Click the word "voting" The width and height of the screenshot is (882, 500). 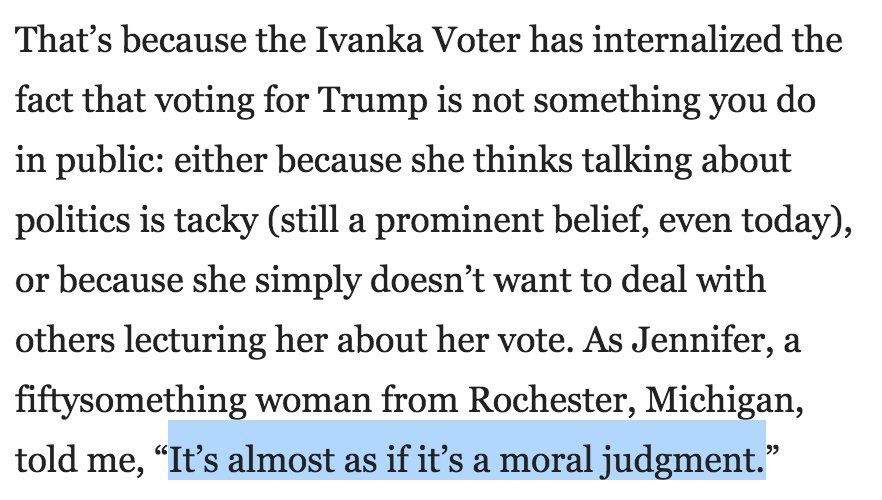pos(197,100)
